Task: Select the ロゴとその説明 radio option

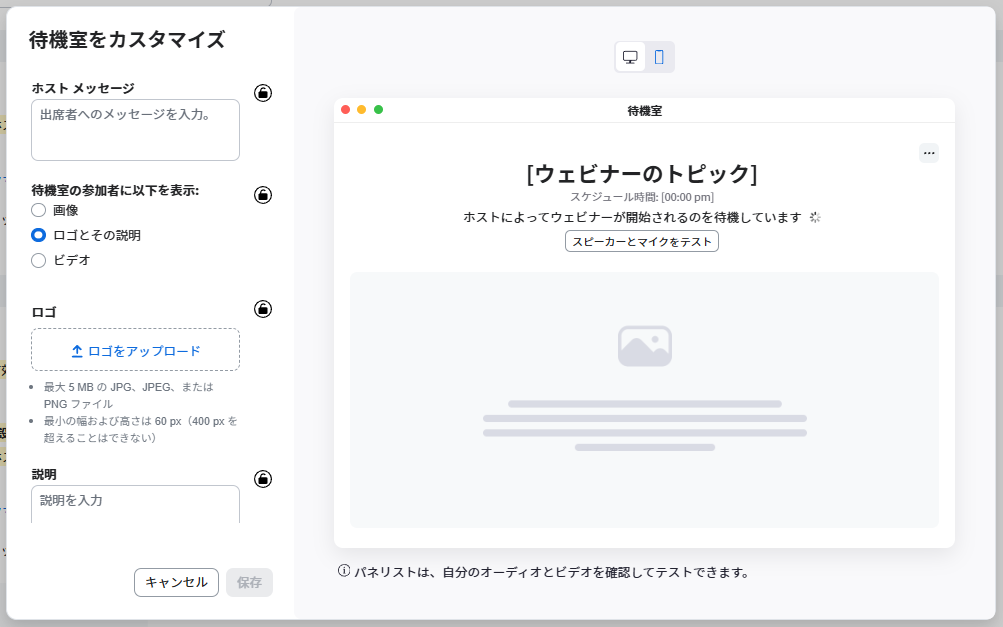Action: [39, 235]
